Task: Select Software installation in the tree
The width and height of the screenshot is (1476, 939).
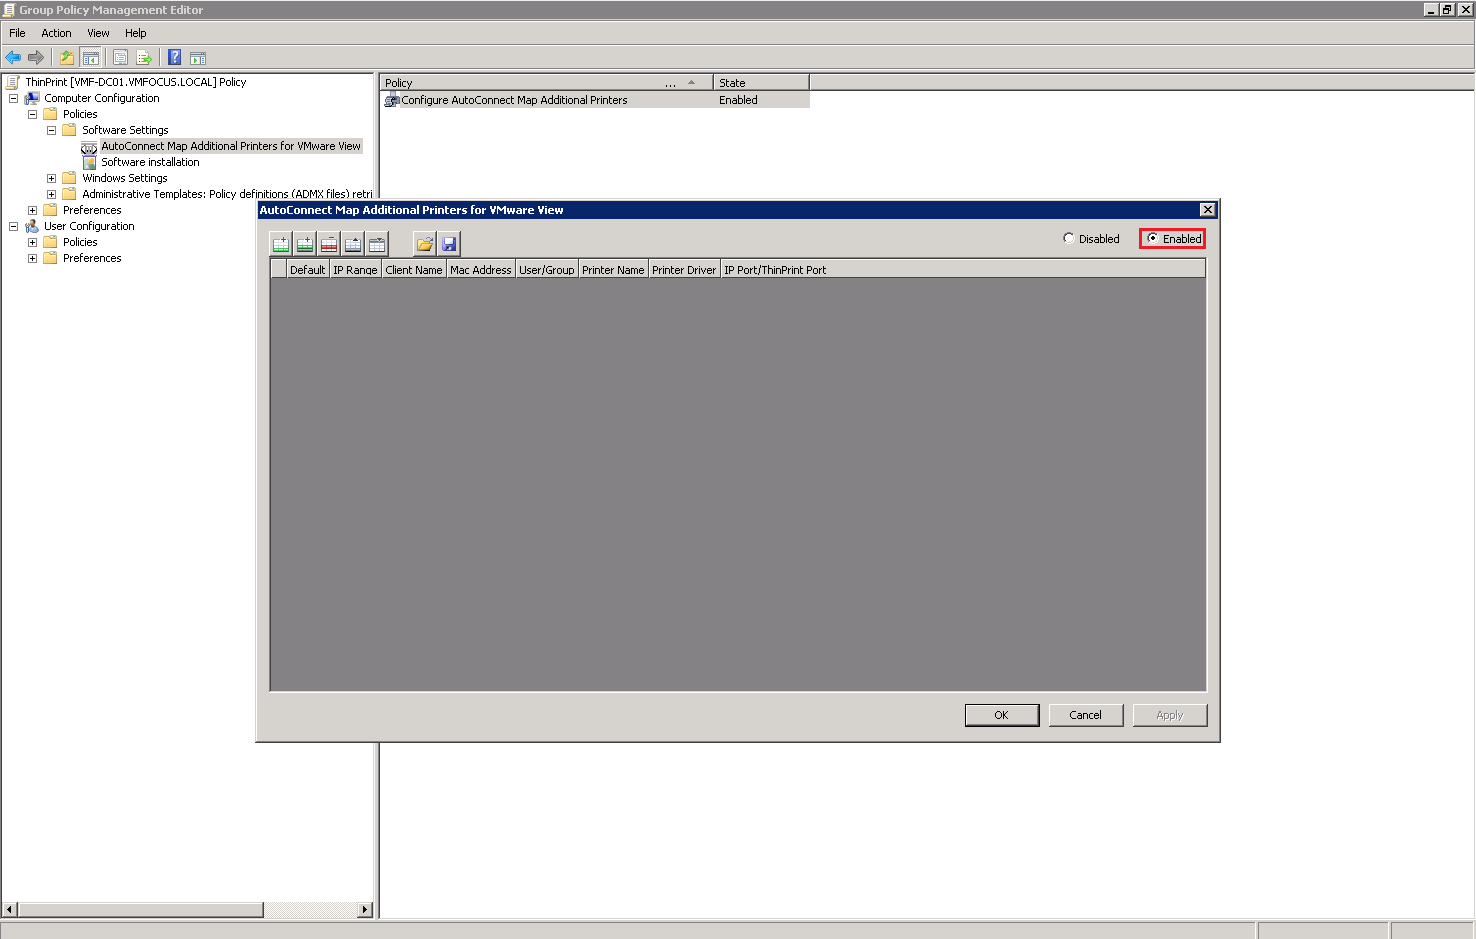Action: point(150,162)
